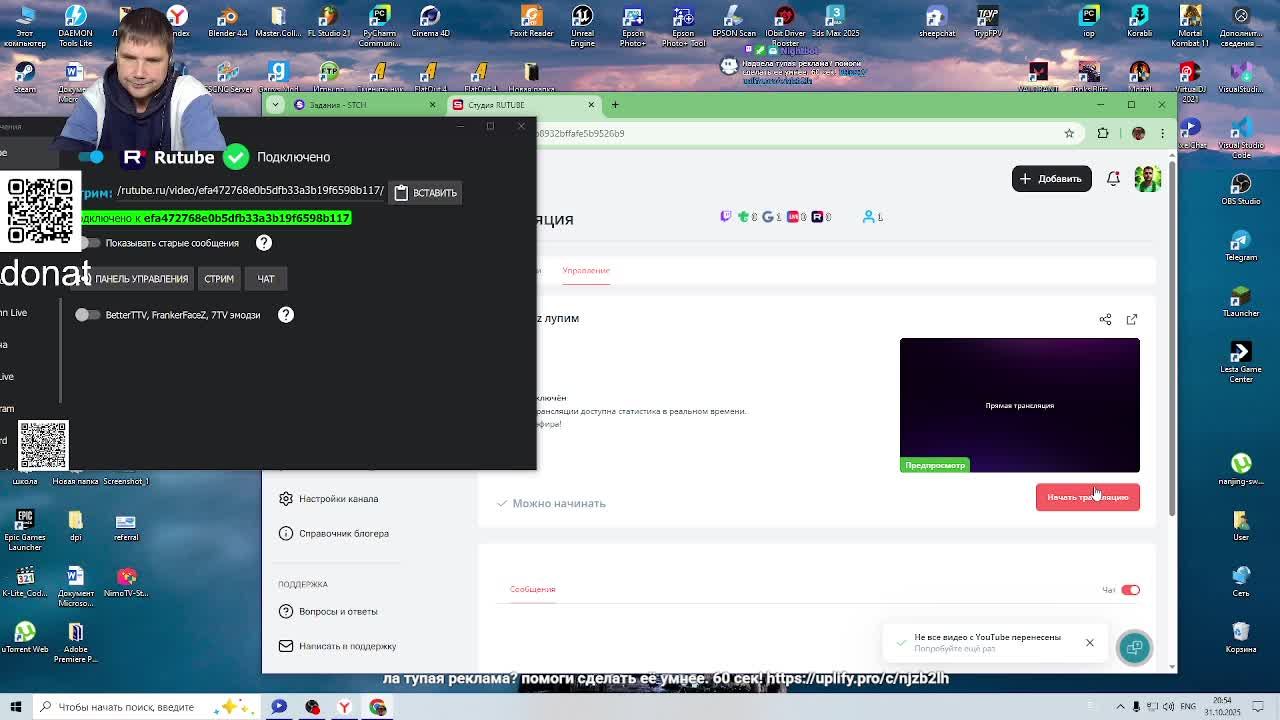Open Cinema 4D desktop shortcut

click(430, 22)
